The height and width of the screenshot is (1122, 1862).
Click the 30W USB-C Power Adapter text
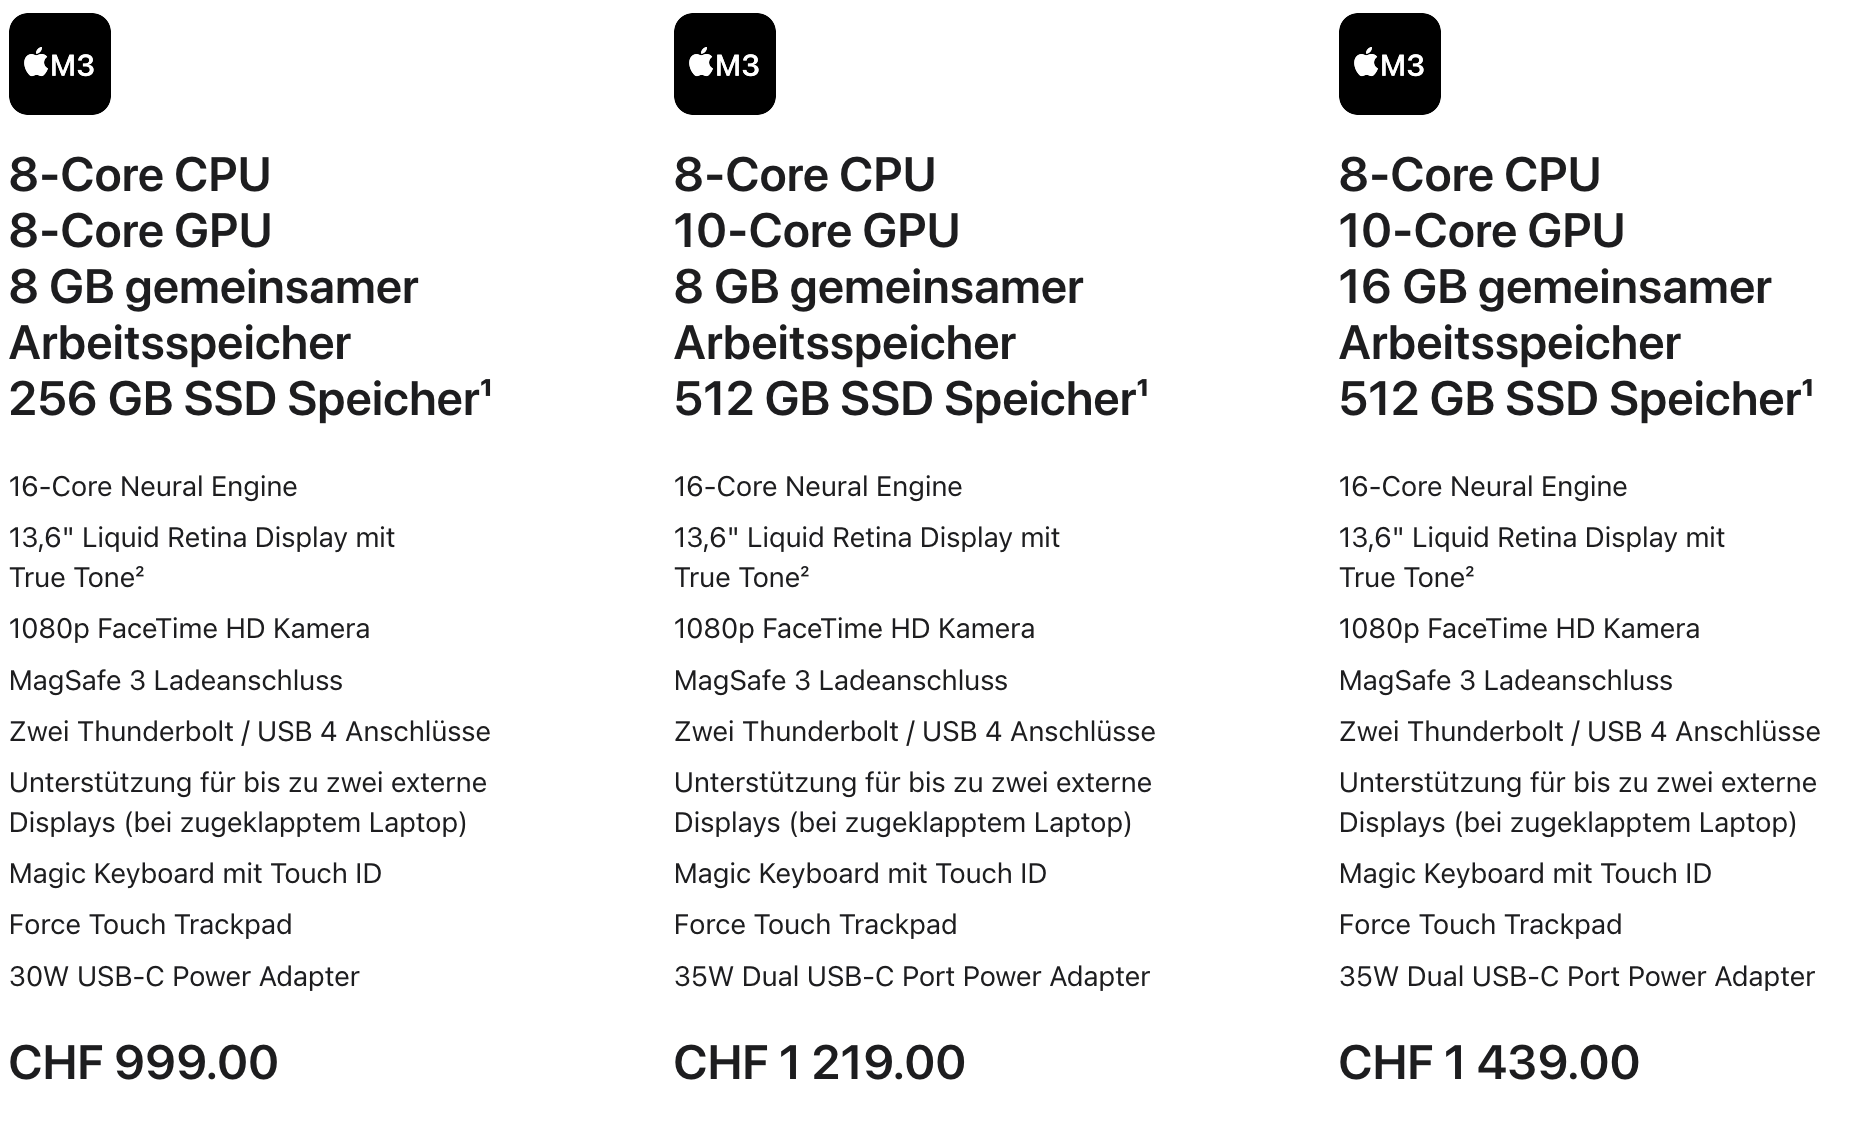coord(184,976)
